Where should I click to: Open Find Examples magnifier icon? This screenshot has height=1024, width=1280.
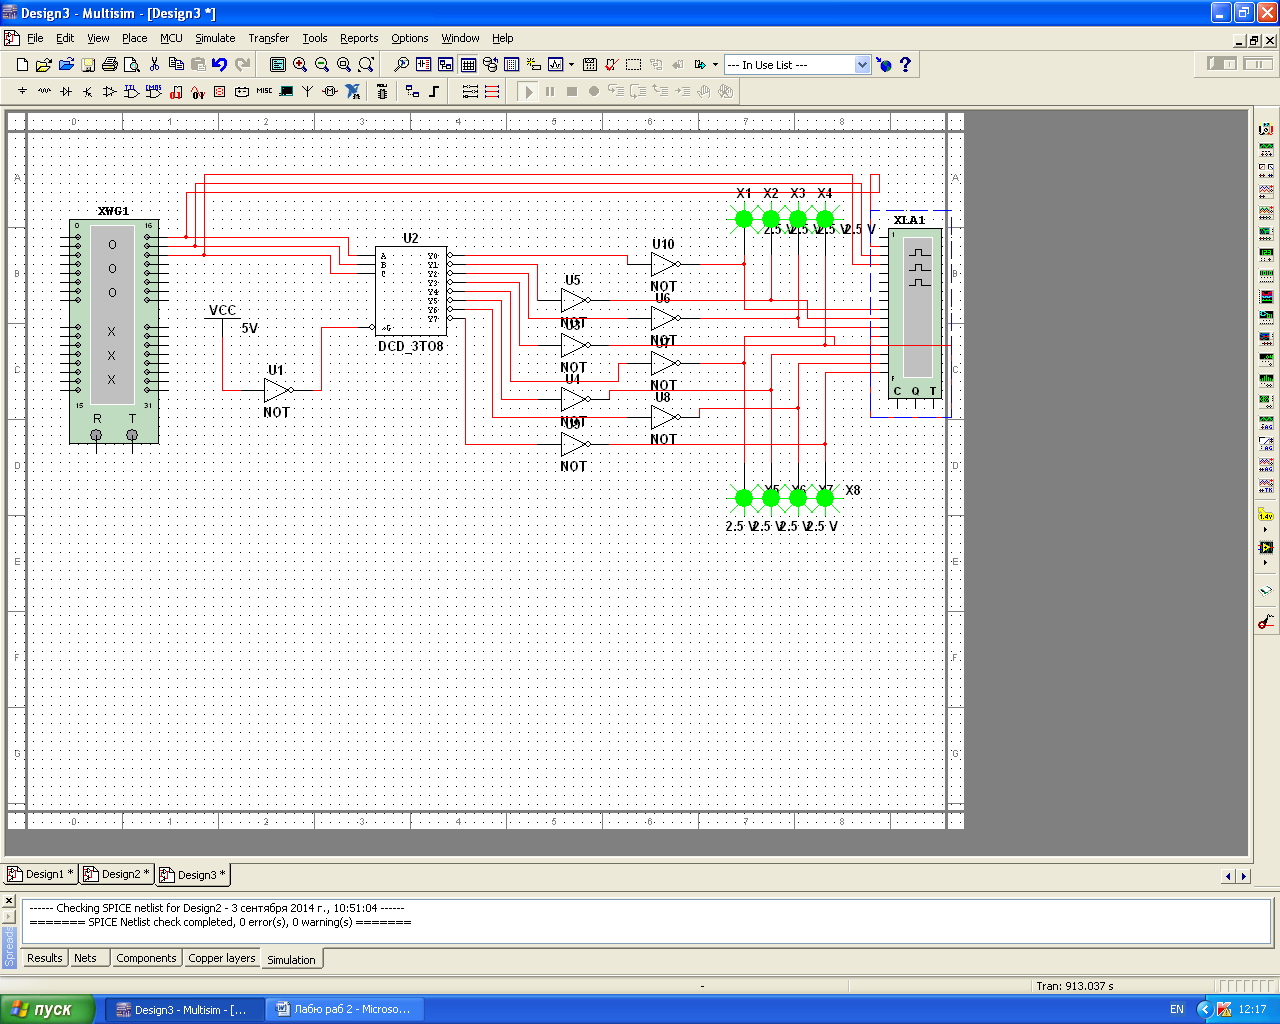click(401, 64)
